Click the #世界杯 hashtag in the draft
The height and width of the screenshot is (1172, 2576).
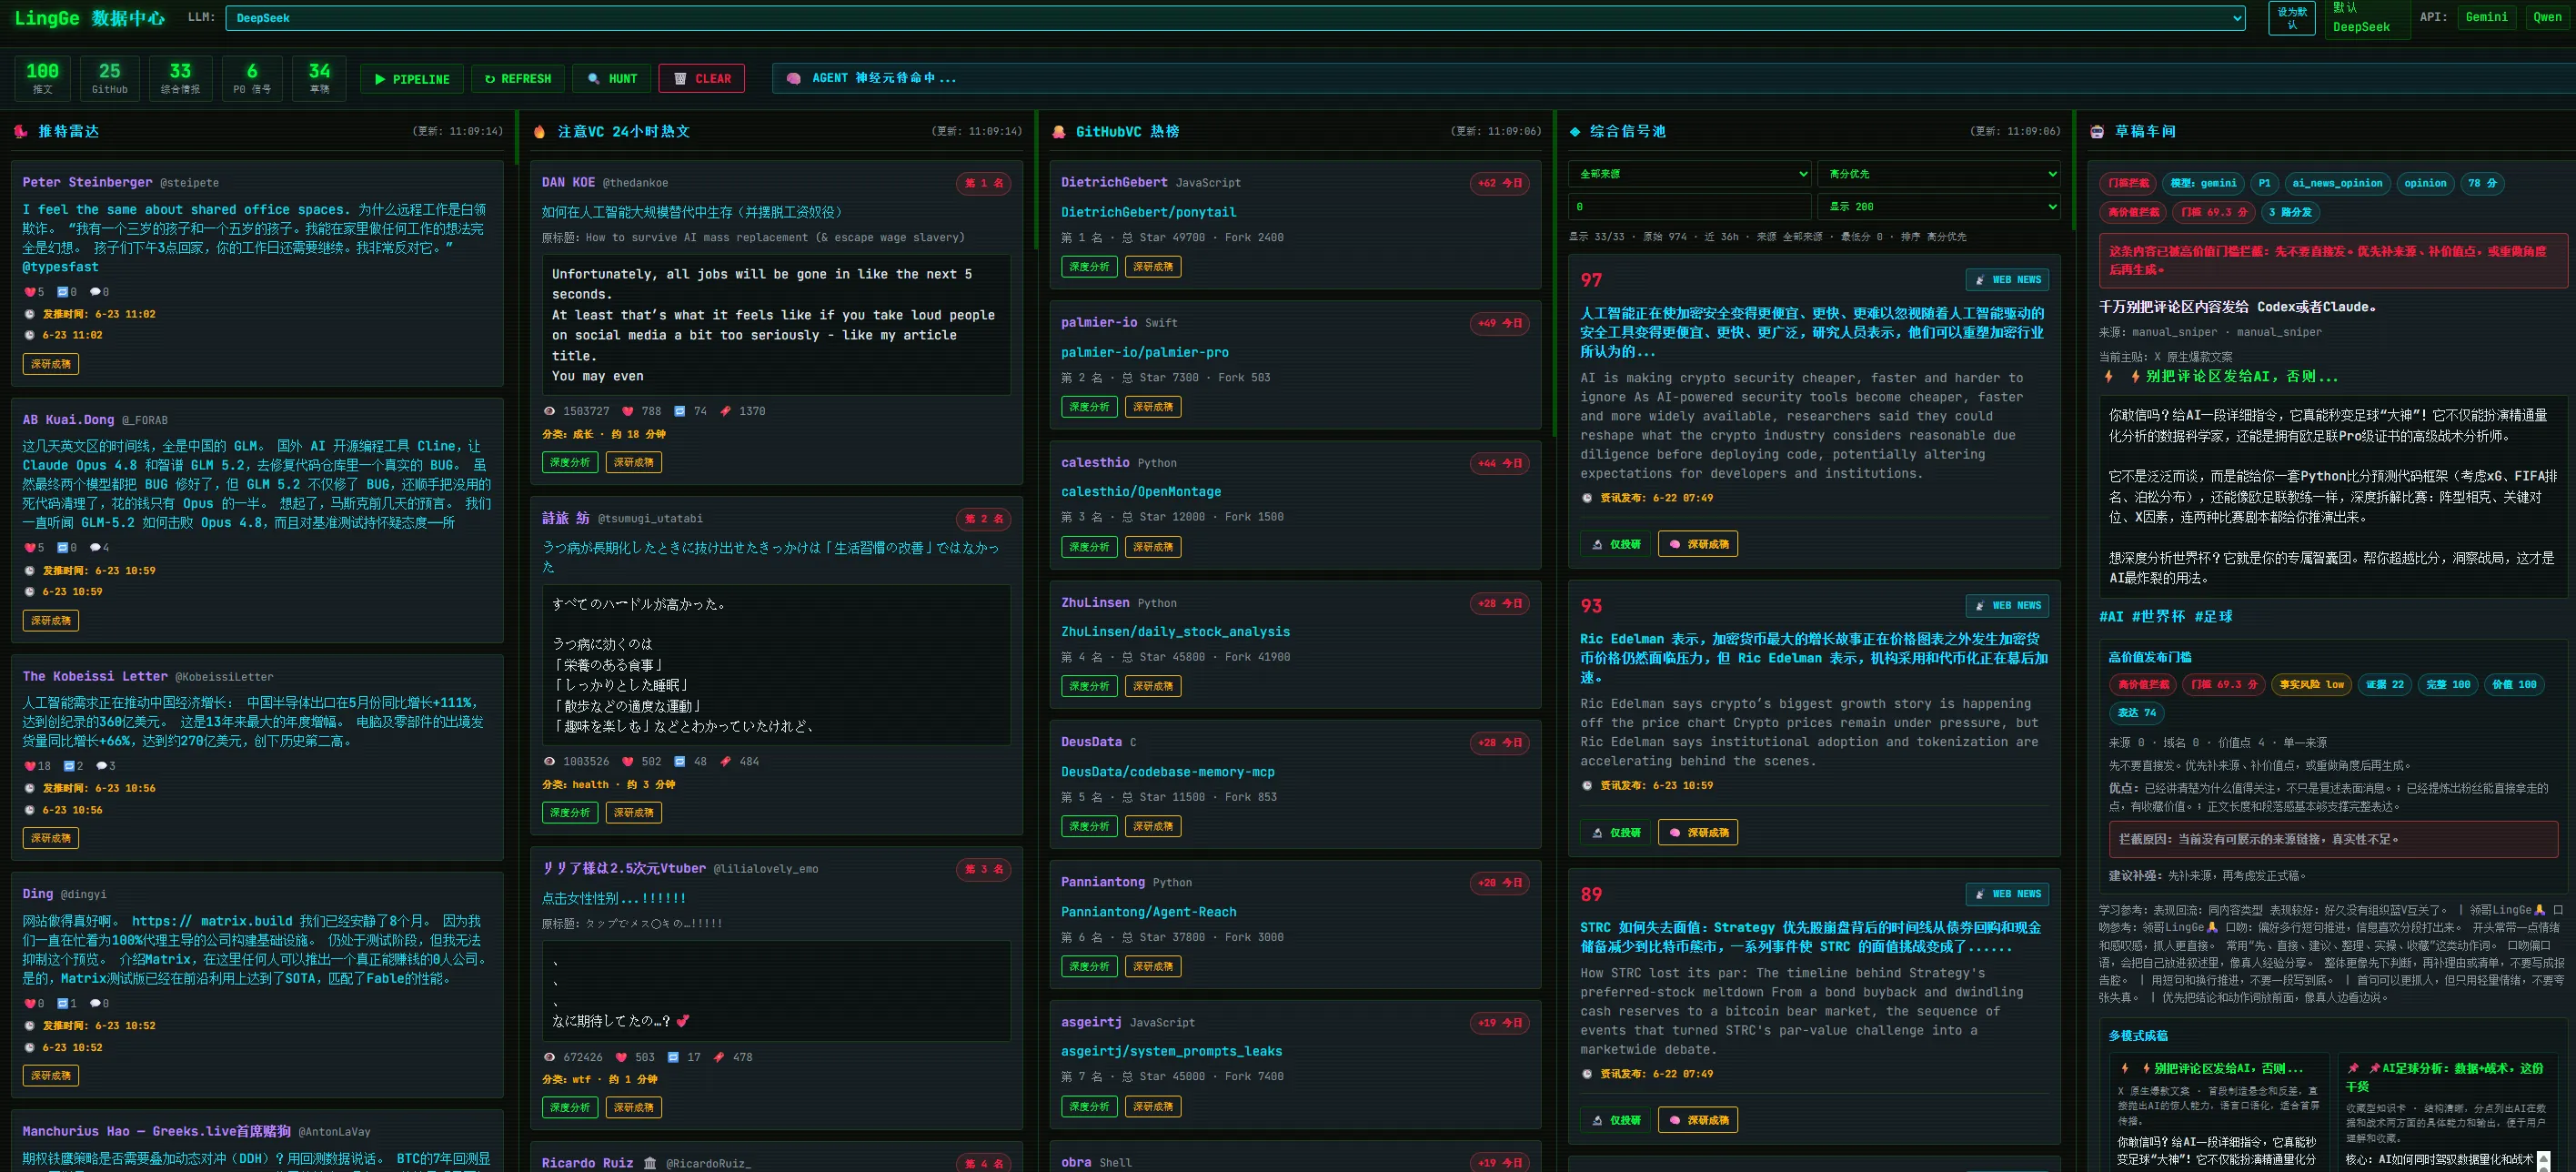point(2158,617)
